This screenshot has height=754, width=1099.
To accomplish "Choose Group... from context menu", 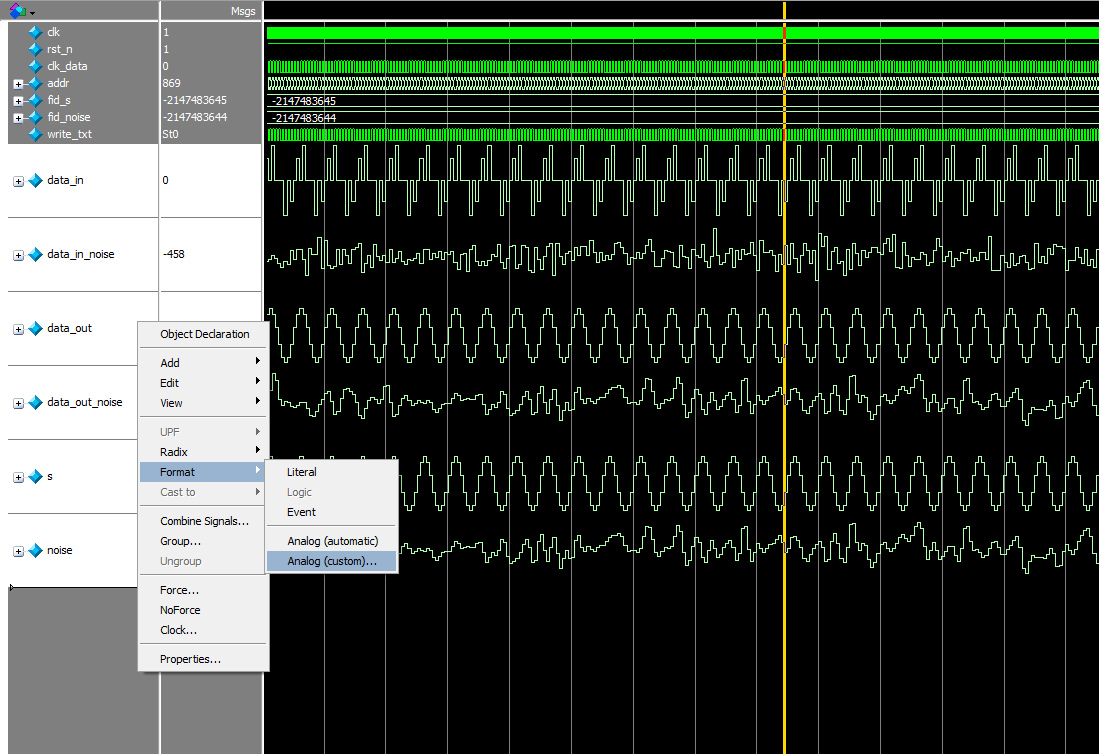I will 203,541.
